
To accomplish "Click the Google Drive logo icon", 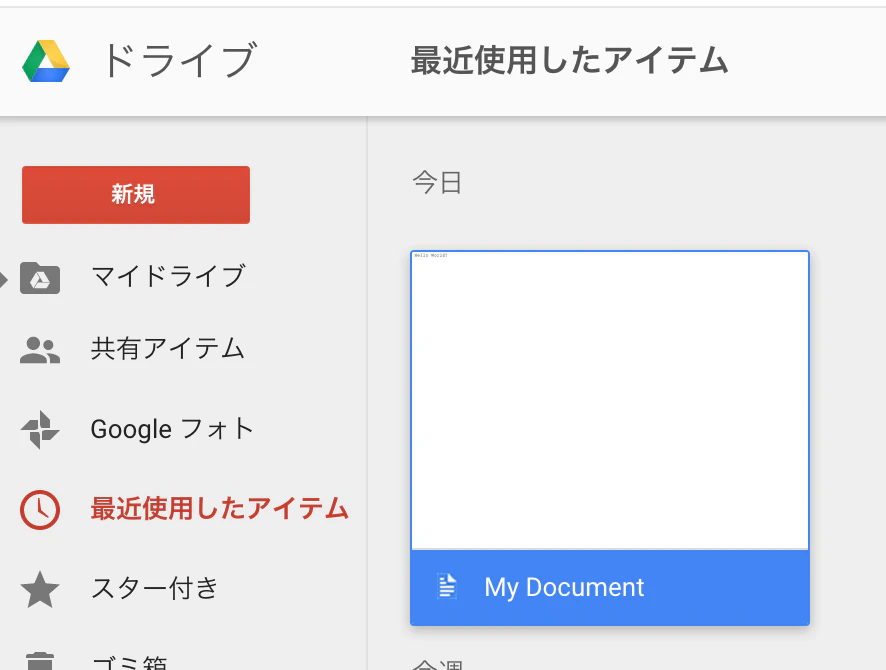I will click(46, 61).
